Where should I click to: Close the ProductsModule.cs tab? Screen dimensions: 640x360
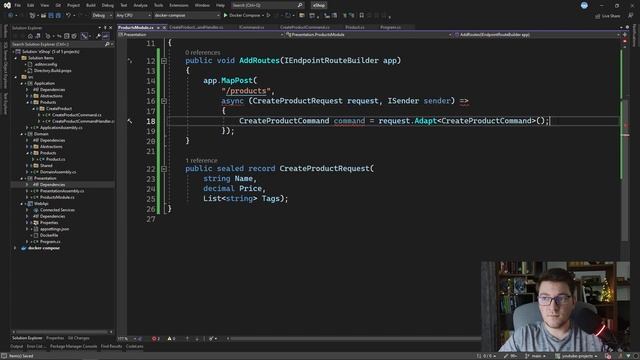[x=164, y=27]
